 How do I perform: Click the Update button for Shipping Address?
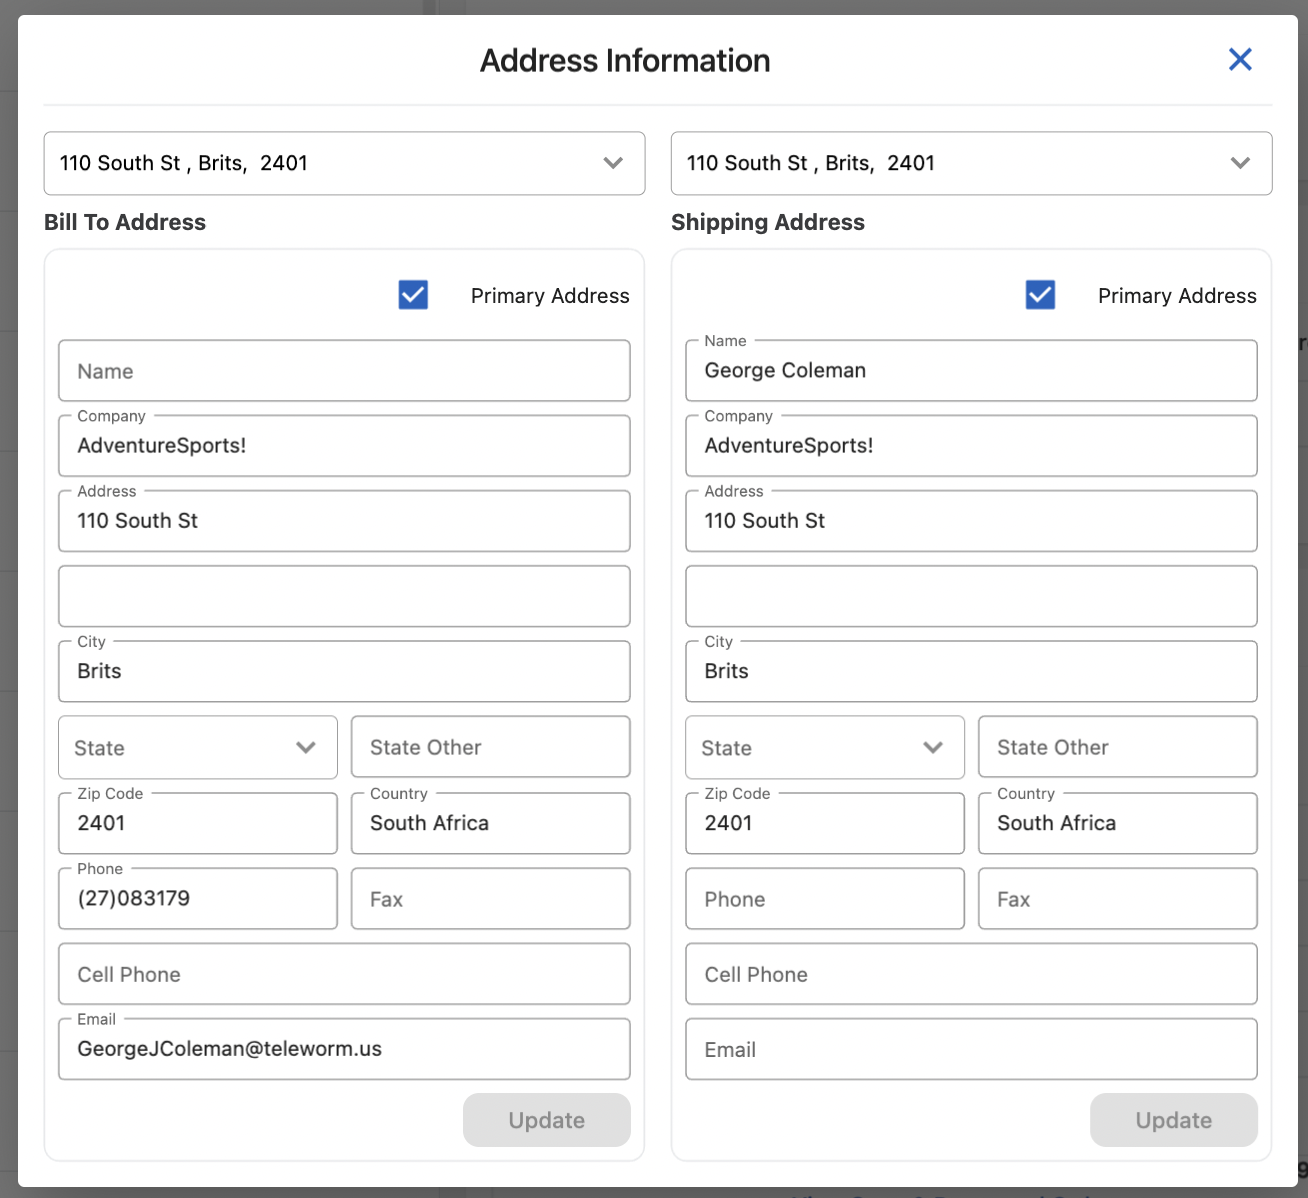[x=1173, y=1120]
